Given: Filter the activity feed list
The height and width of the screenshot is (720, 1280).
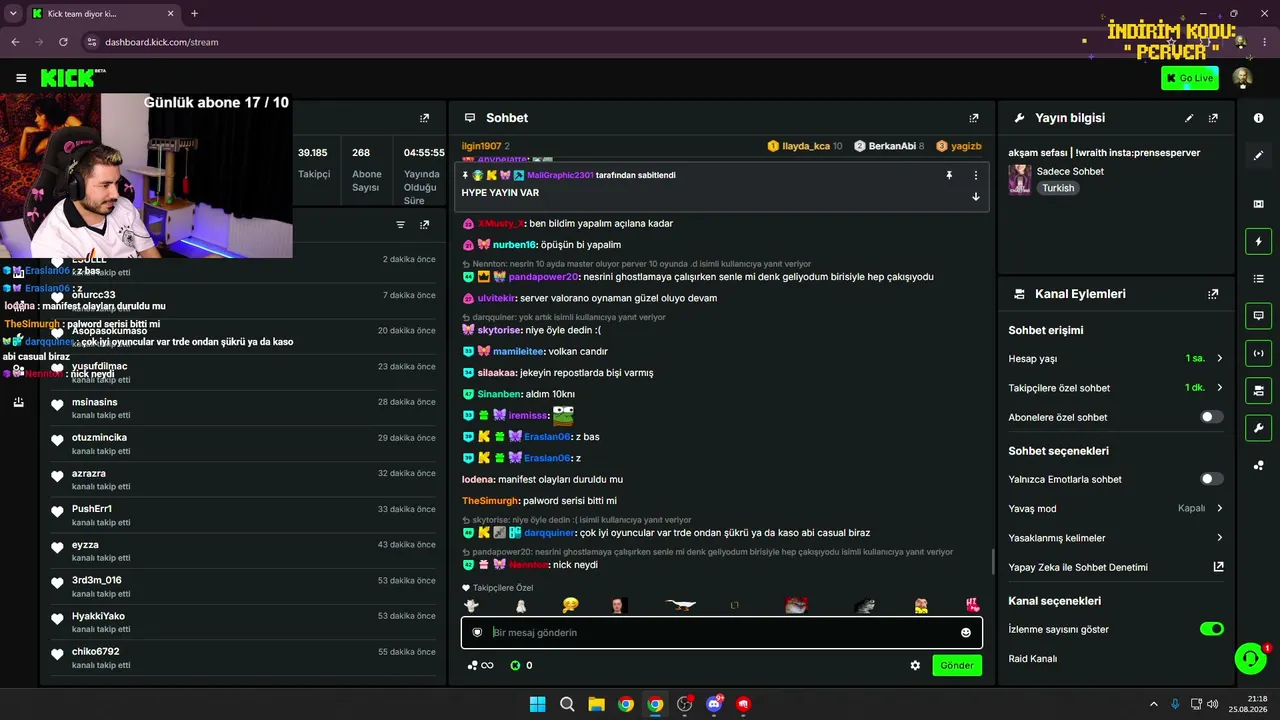Looking at the screenshot, I should coord(400,225).
